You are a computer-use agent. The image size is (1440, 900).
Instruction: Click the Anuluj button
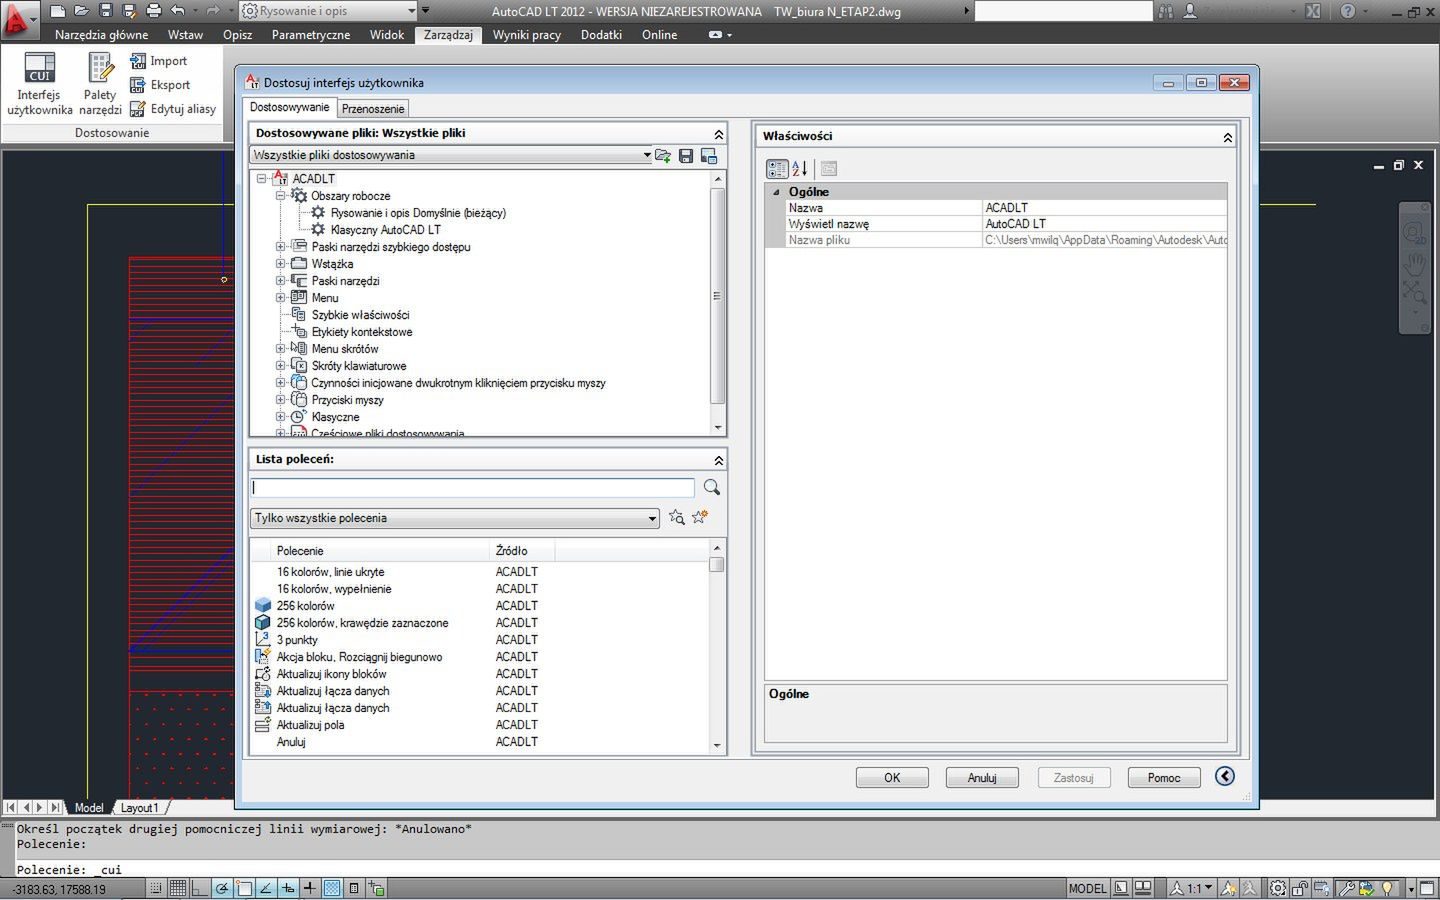982,777
